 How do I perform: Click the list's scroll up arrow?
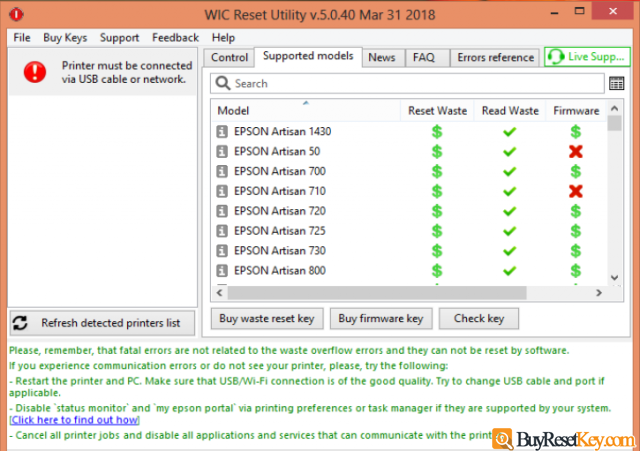(614, 109)
